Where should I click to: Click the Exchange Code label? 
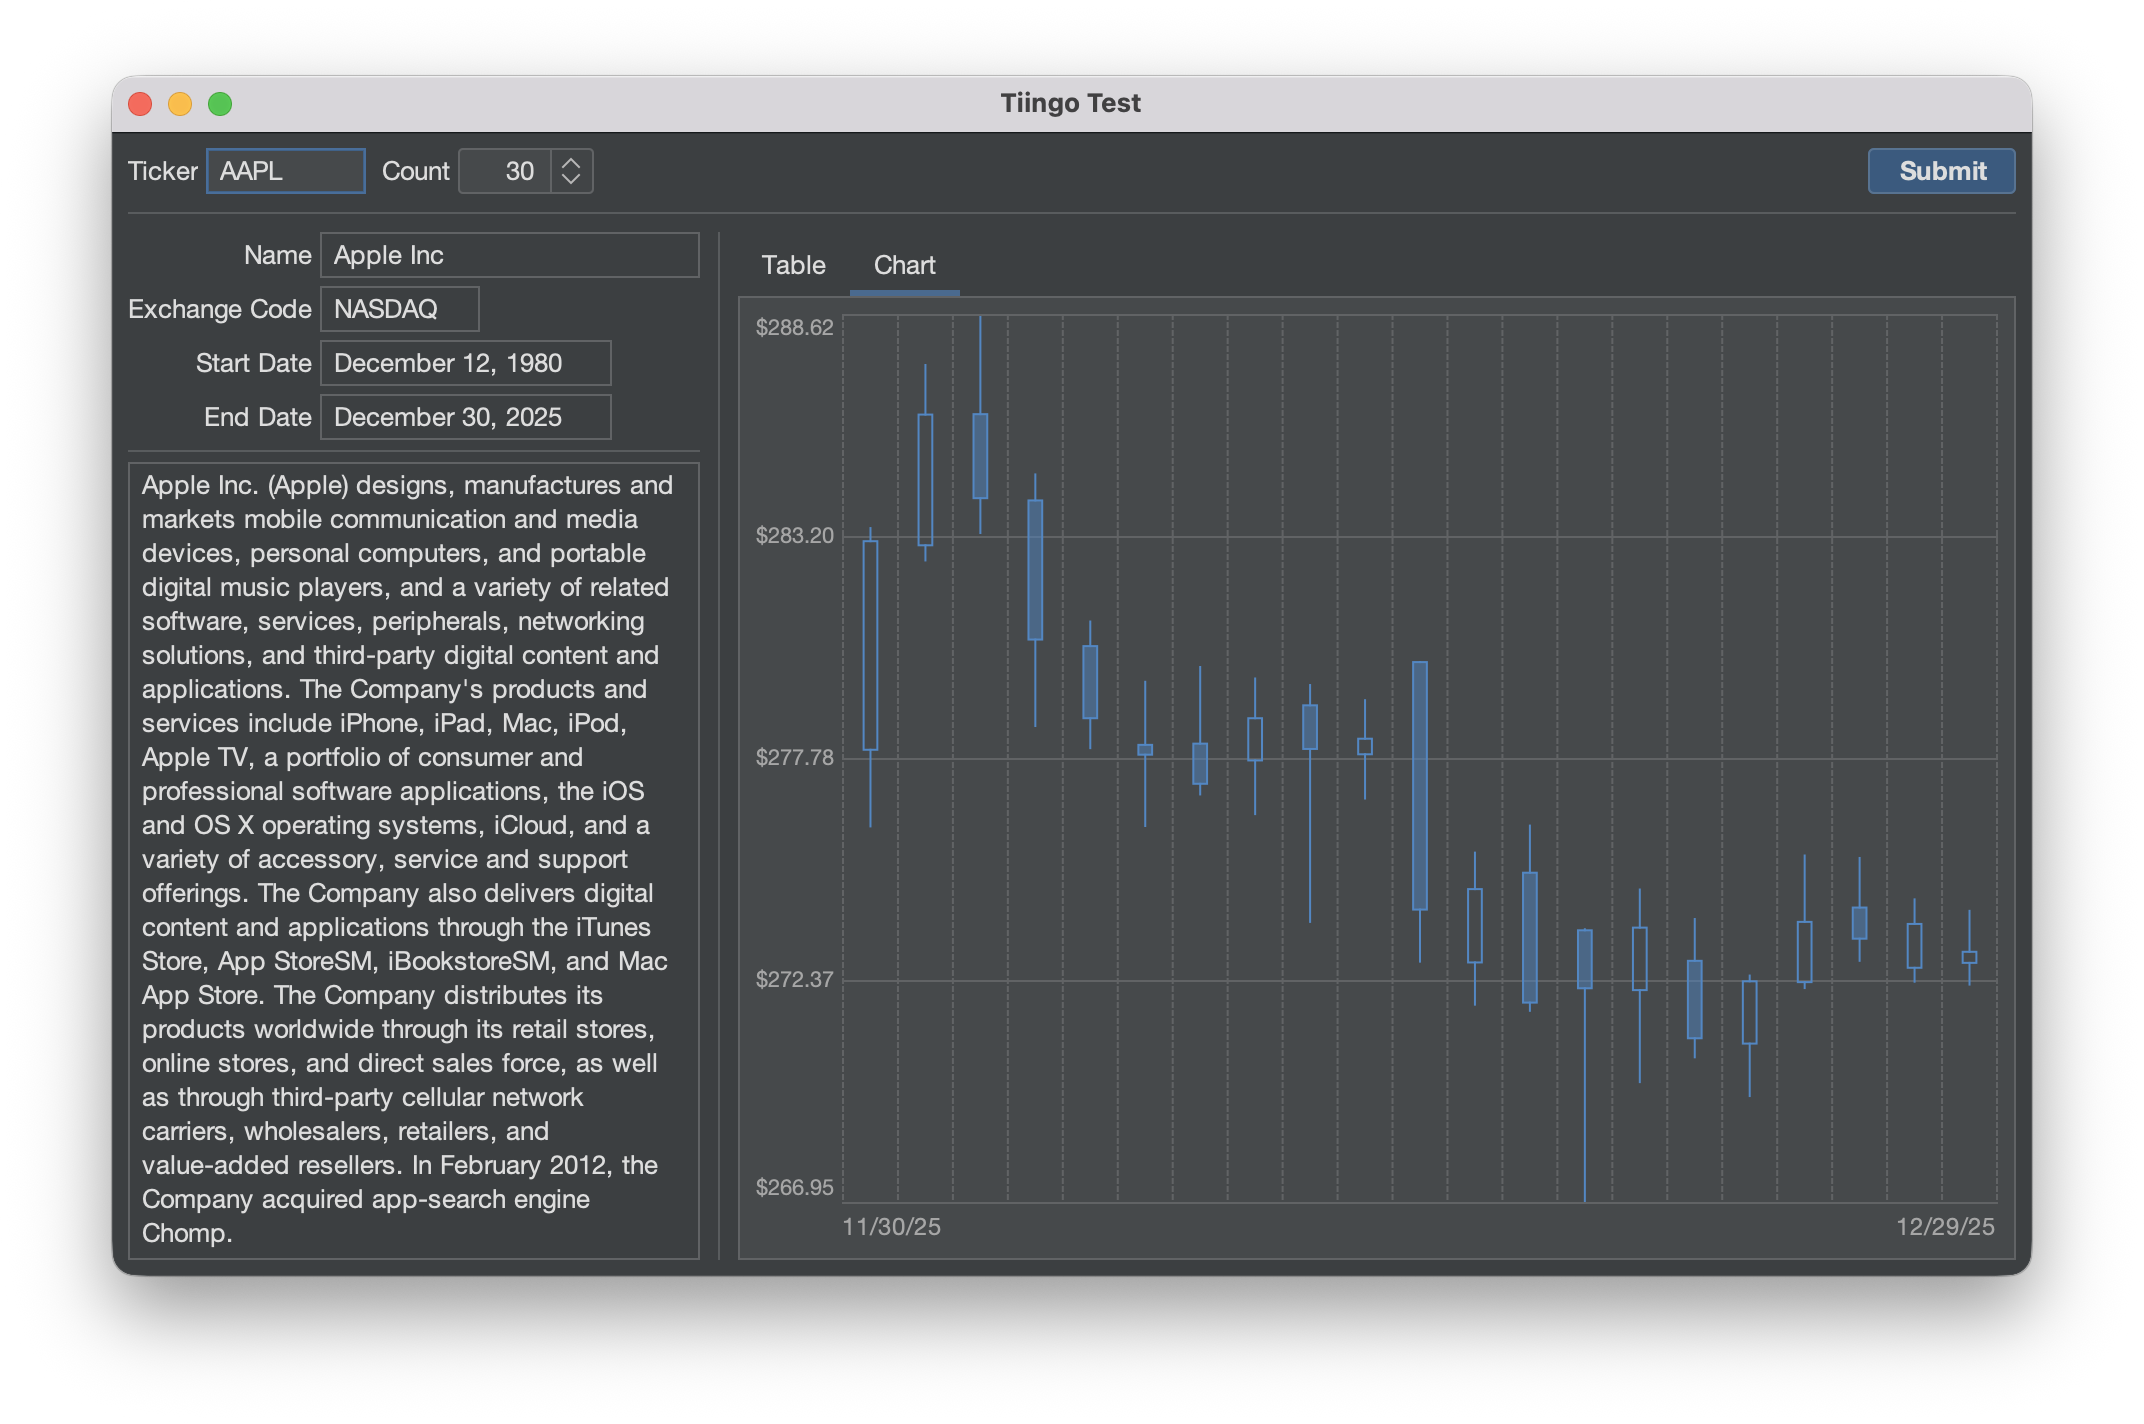220,309
